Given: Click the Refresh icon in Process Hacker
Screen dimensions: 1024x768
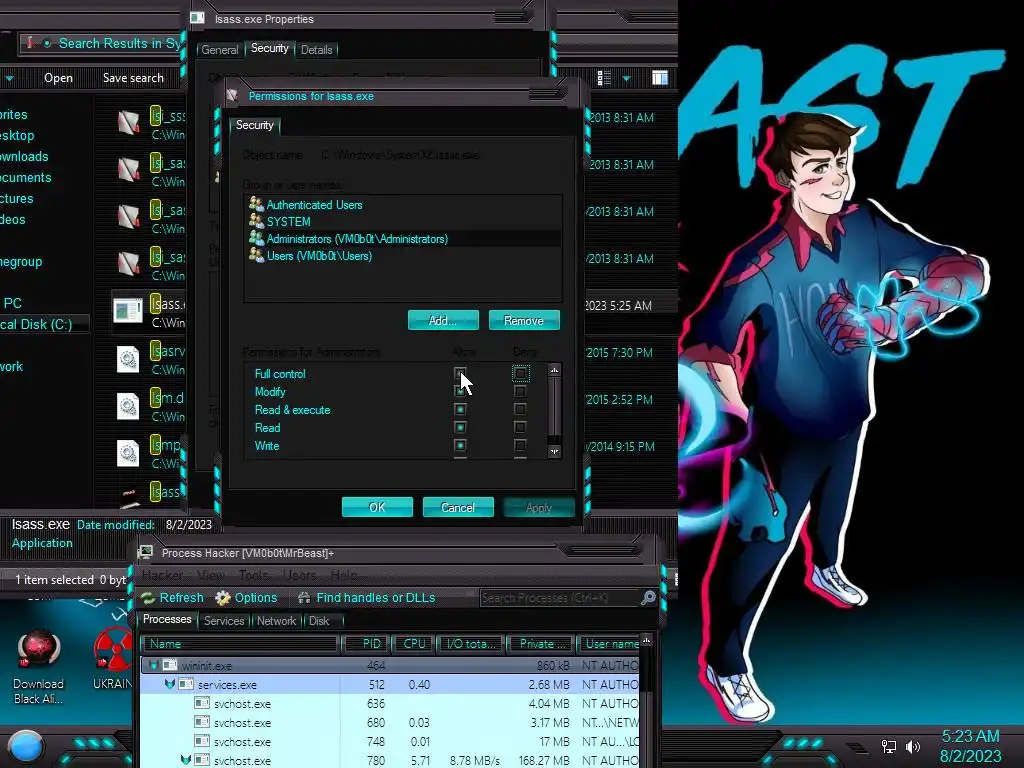Looking at the screenshot, I should tap(148, 598).
